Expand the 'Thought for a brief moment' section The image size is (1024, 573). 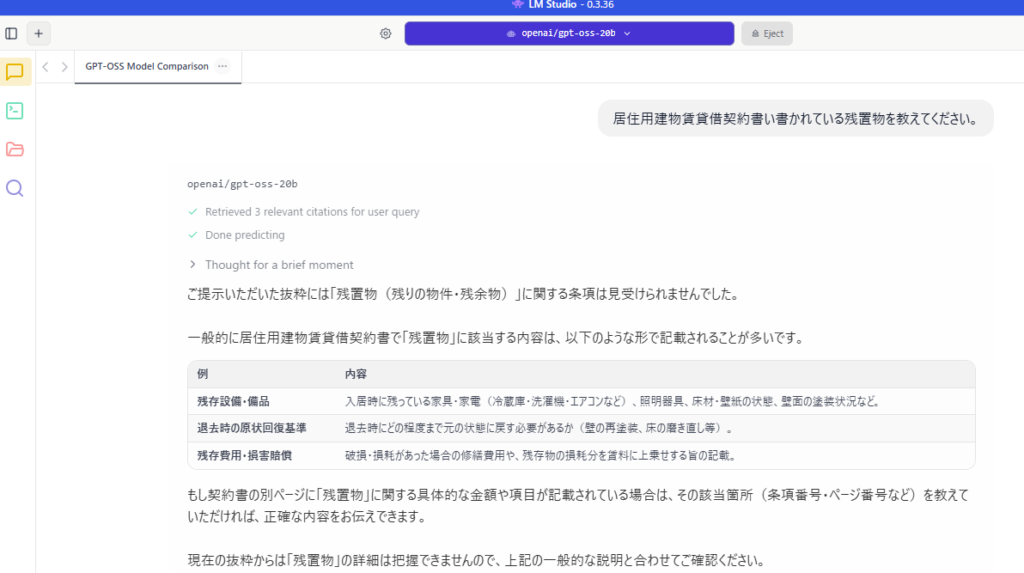pyautogui.click(x=270, y=265)
